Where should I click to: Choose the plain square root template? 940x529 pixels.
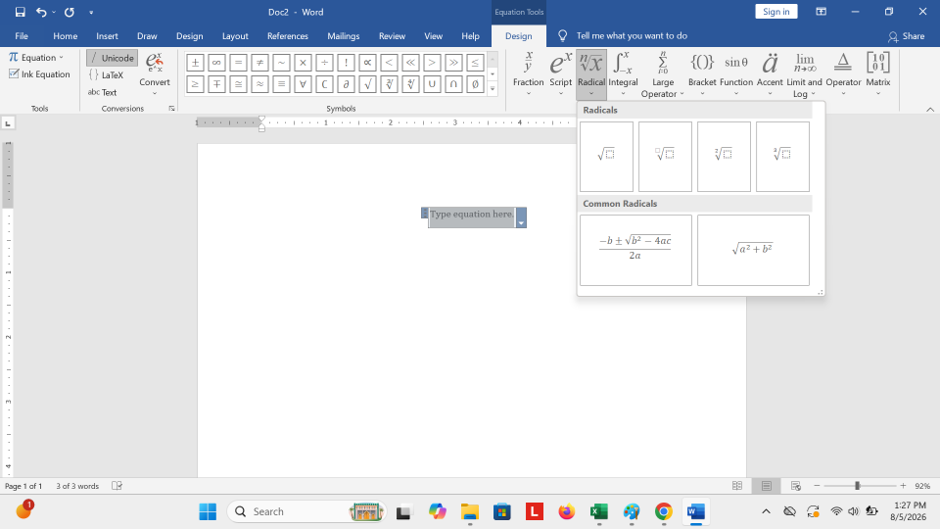coord(606,157)
